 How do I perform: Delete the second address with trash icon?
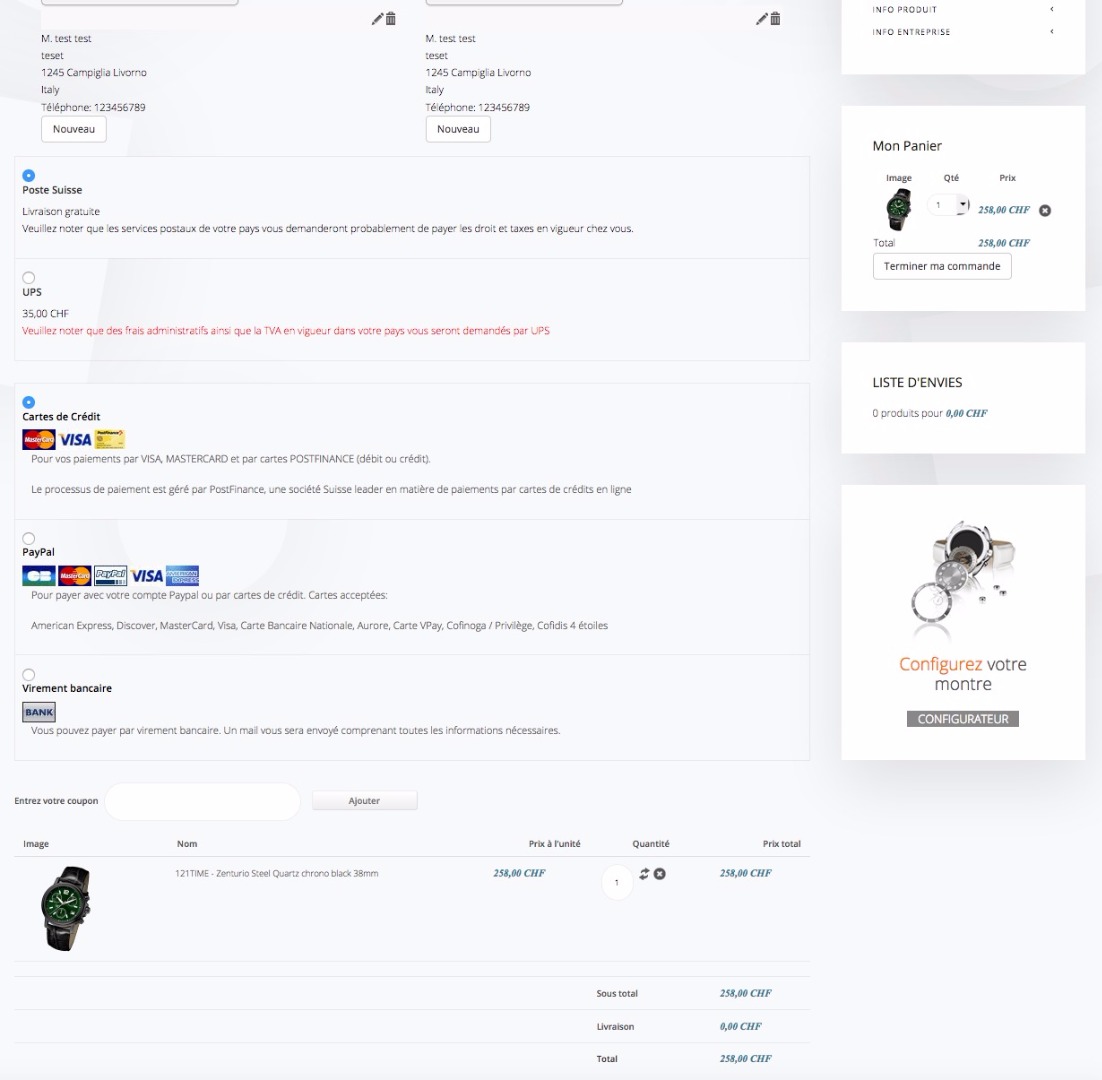tap(775, 19)
